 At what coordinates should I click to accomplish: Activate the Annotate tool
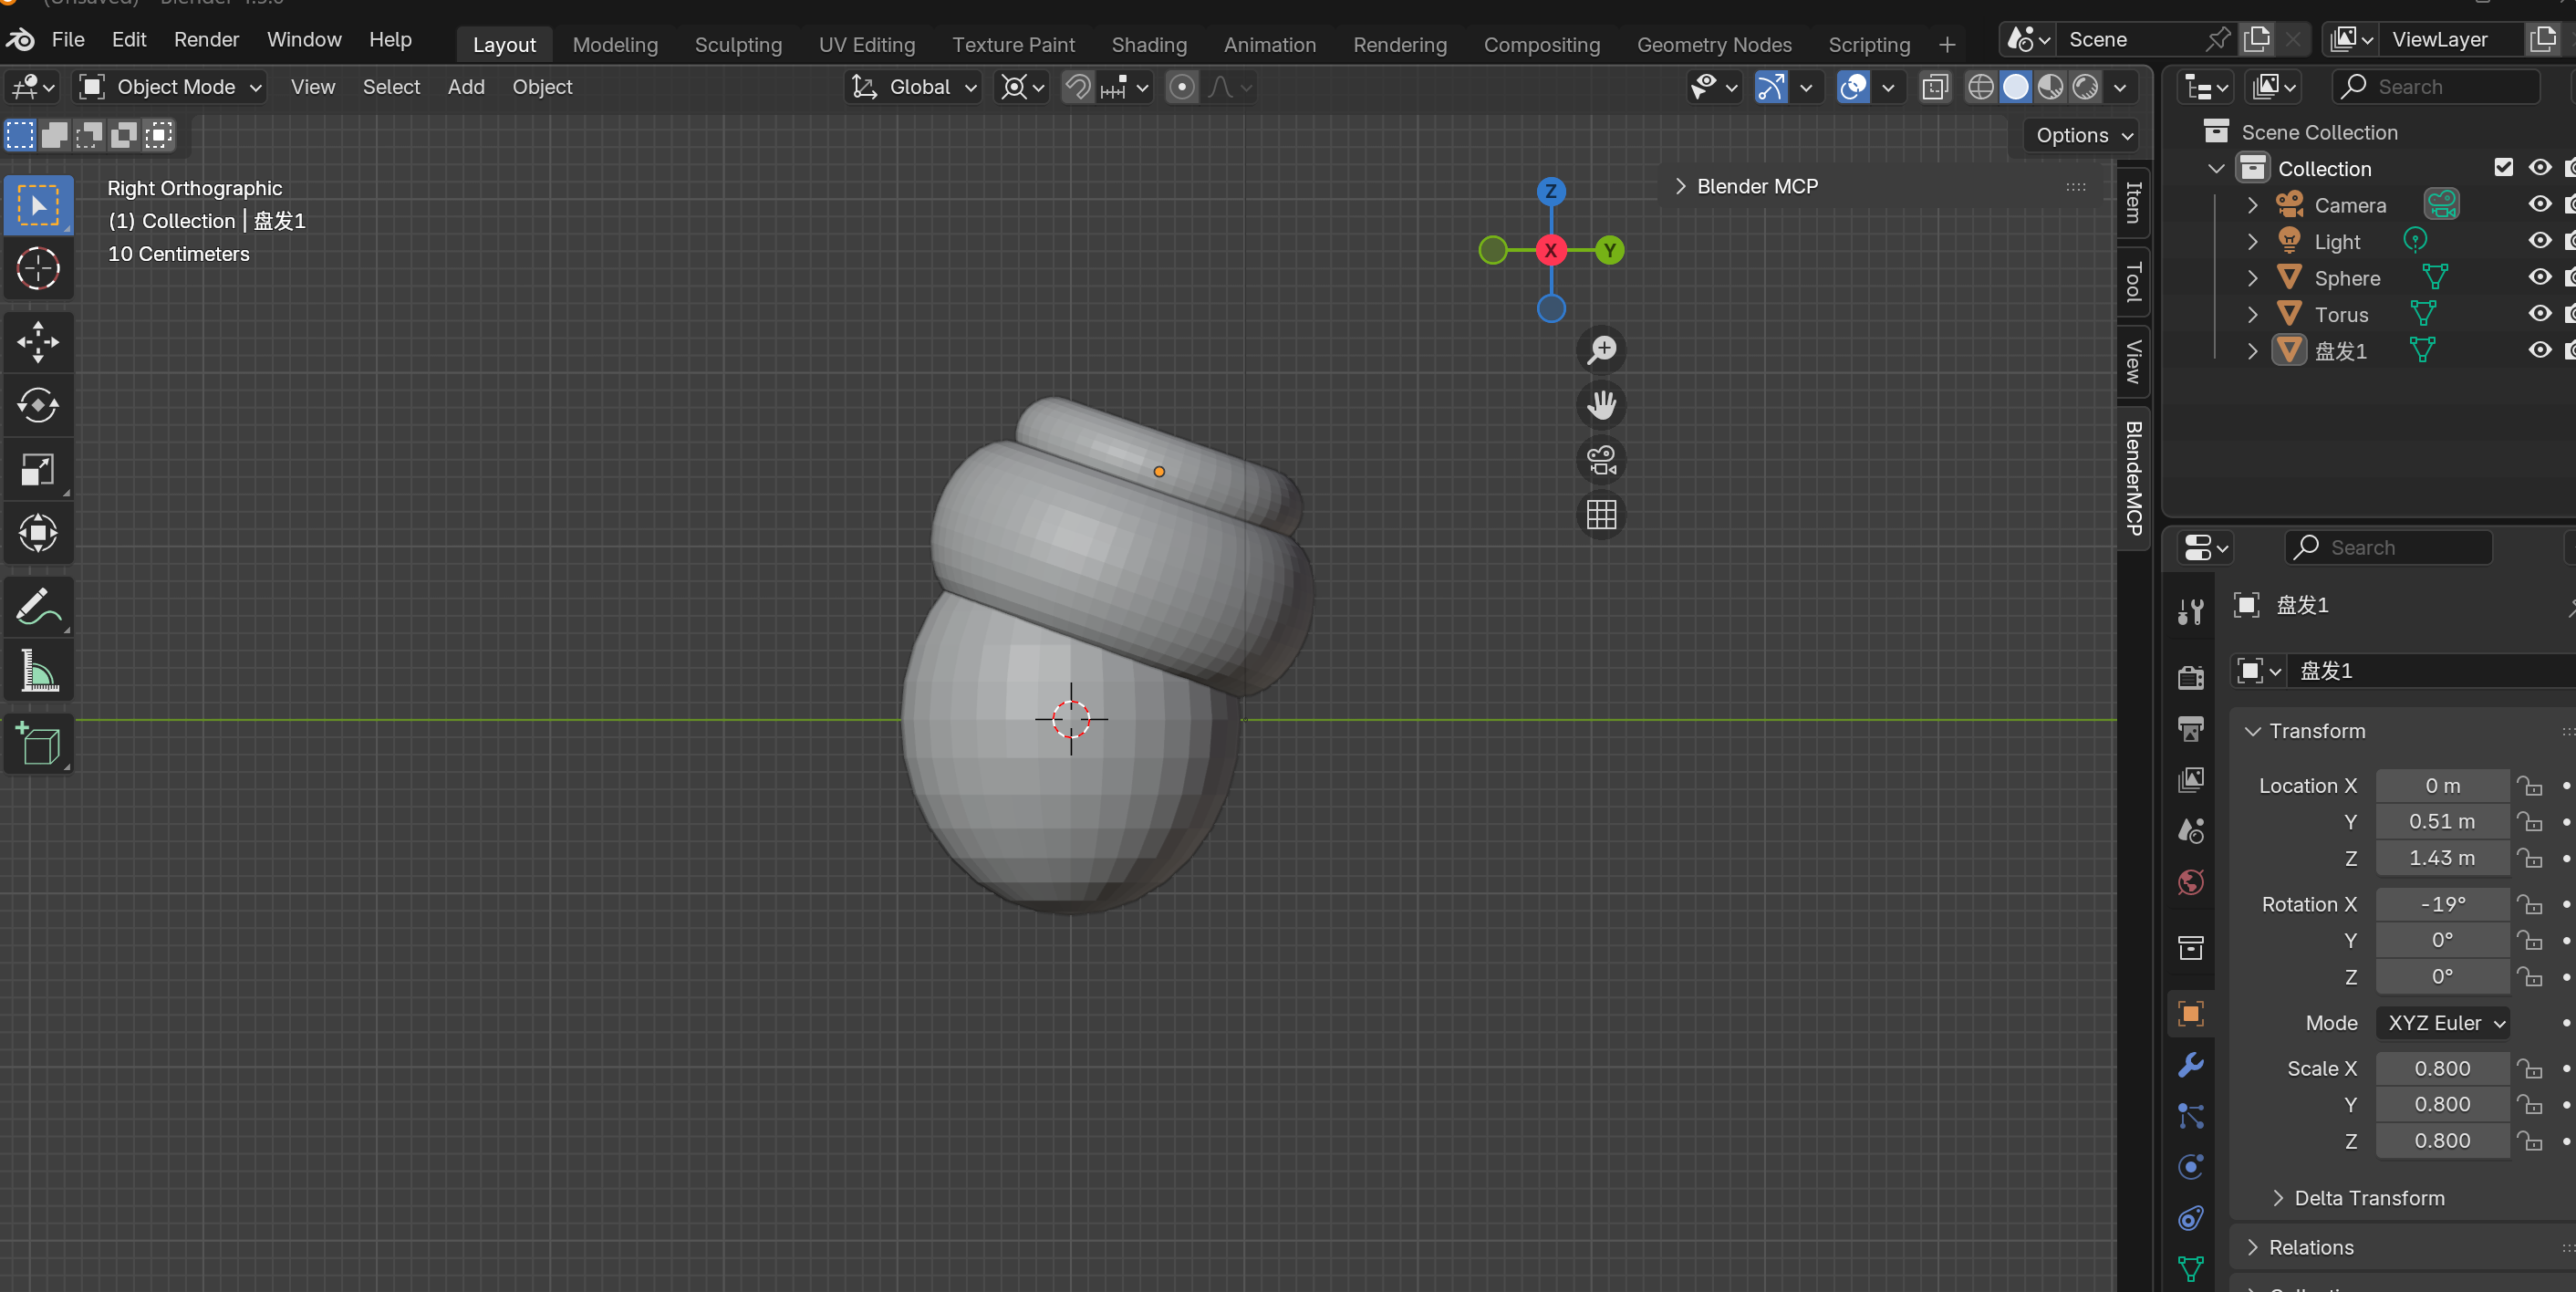click(38, 606)
